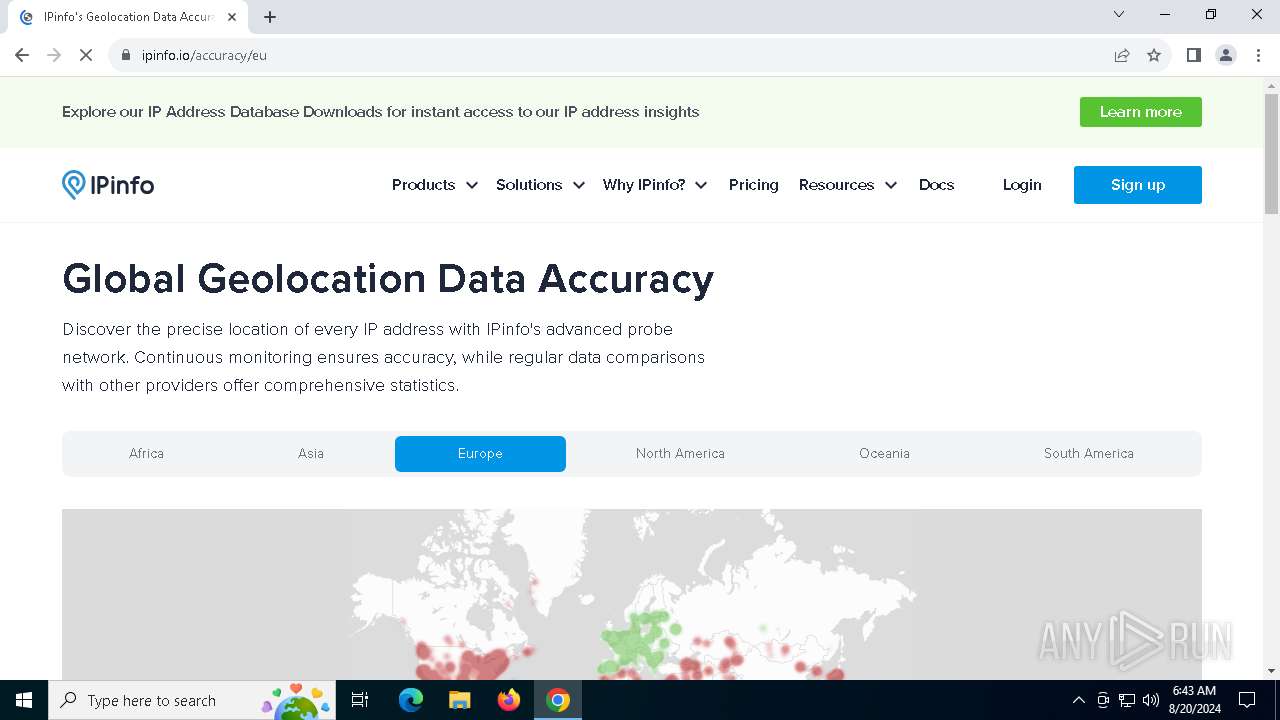
Task: Open Task View on the taskbar
Action: click(x=360, y=700)
